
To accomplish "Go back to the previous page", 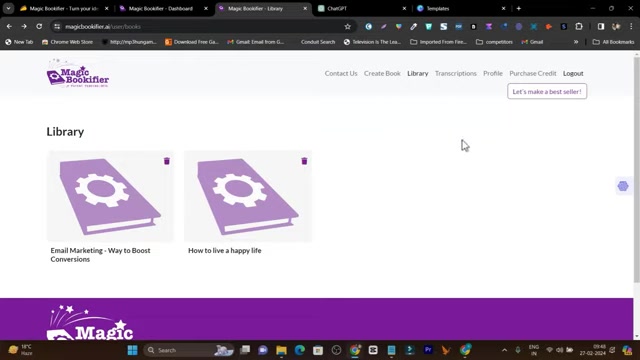I will click(x=9, y=27).
